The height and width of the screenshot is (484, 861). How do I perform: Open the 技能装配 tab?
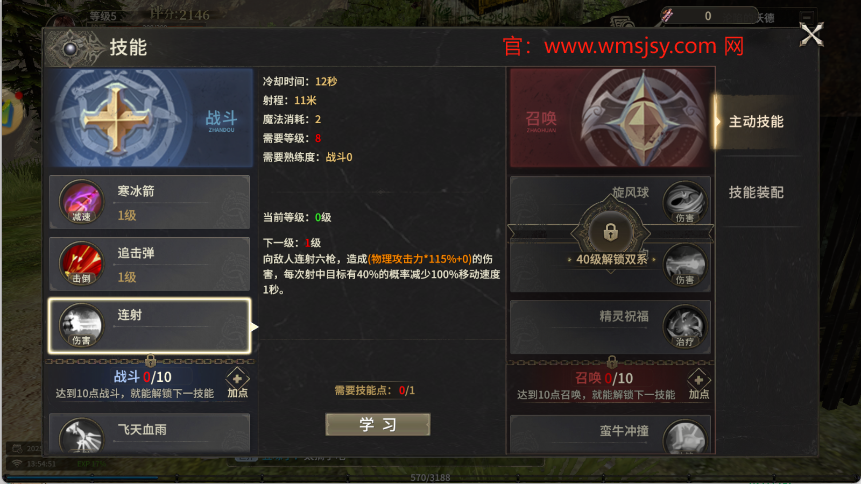pyautogui.click(x=756, y=192)
